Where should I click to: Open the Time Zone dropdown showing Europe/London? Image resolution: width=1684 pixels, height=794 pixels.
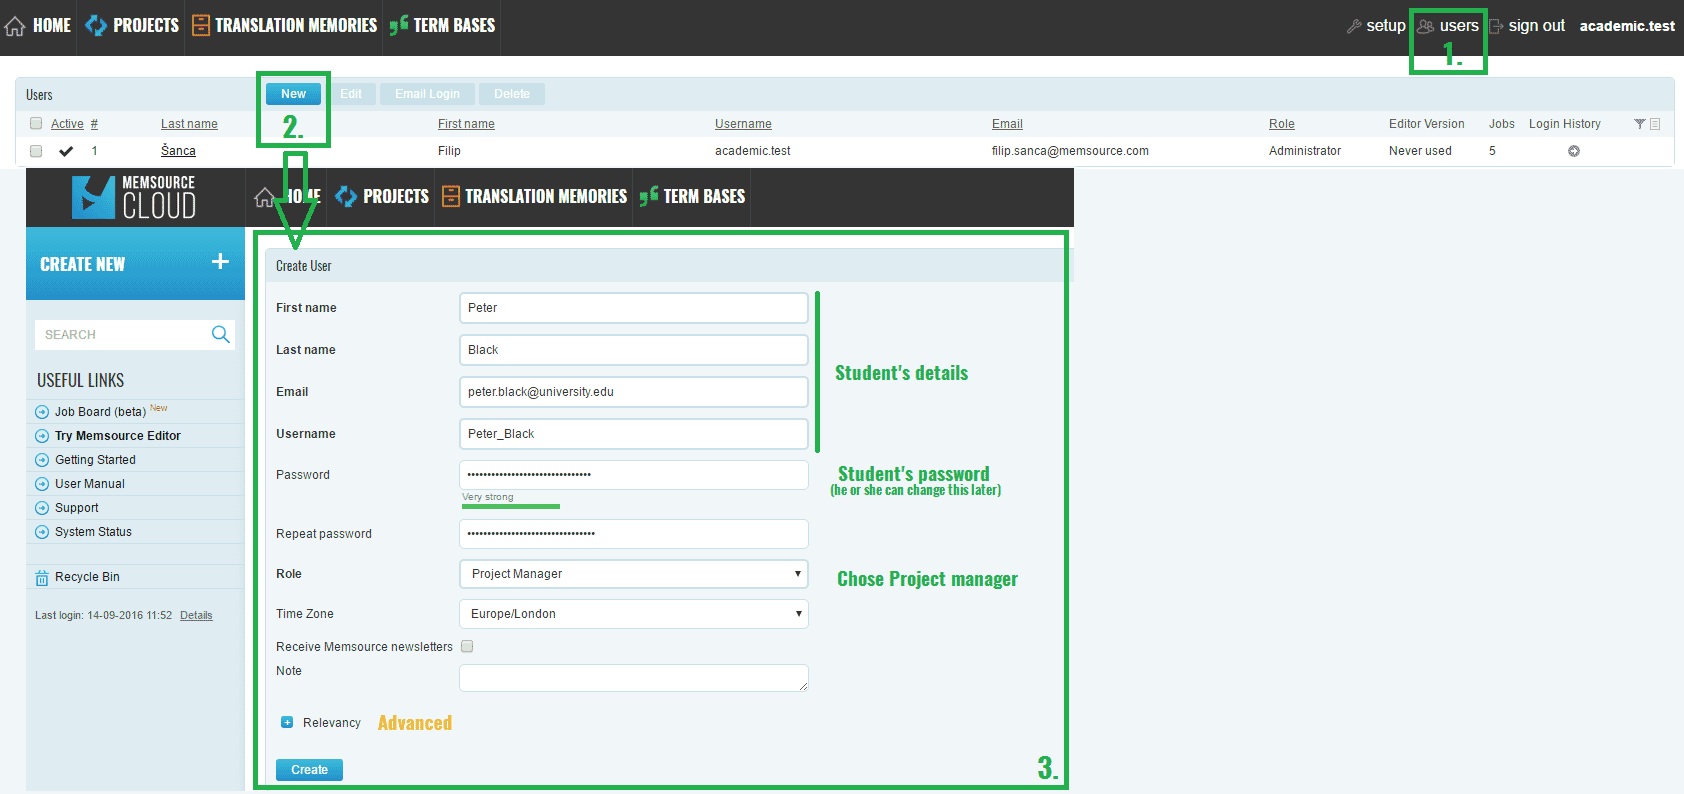click(x=633, y=614)
